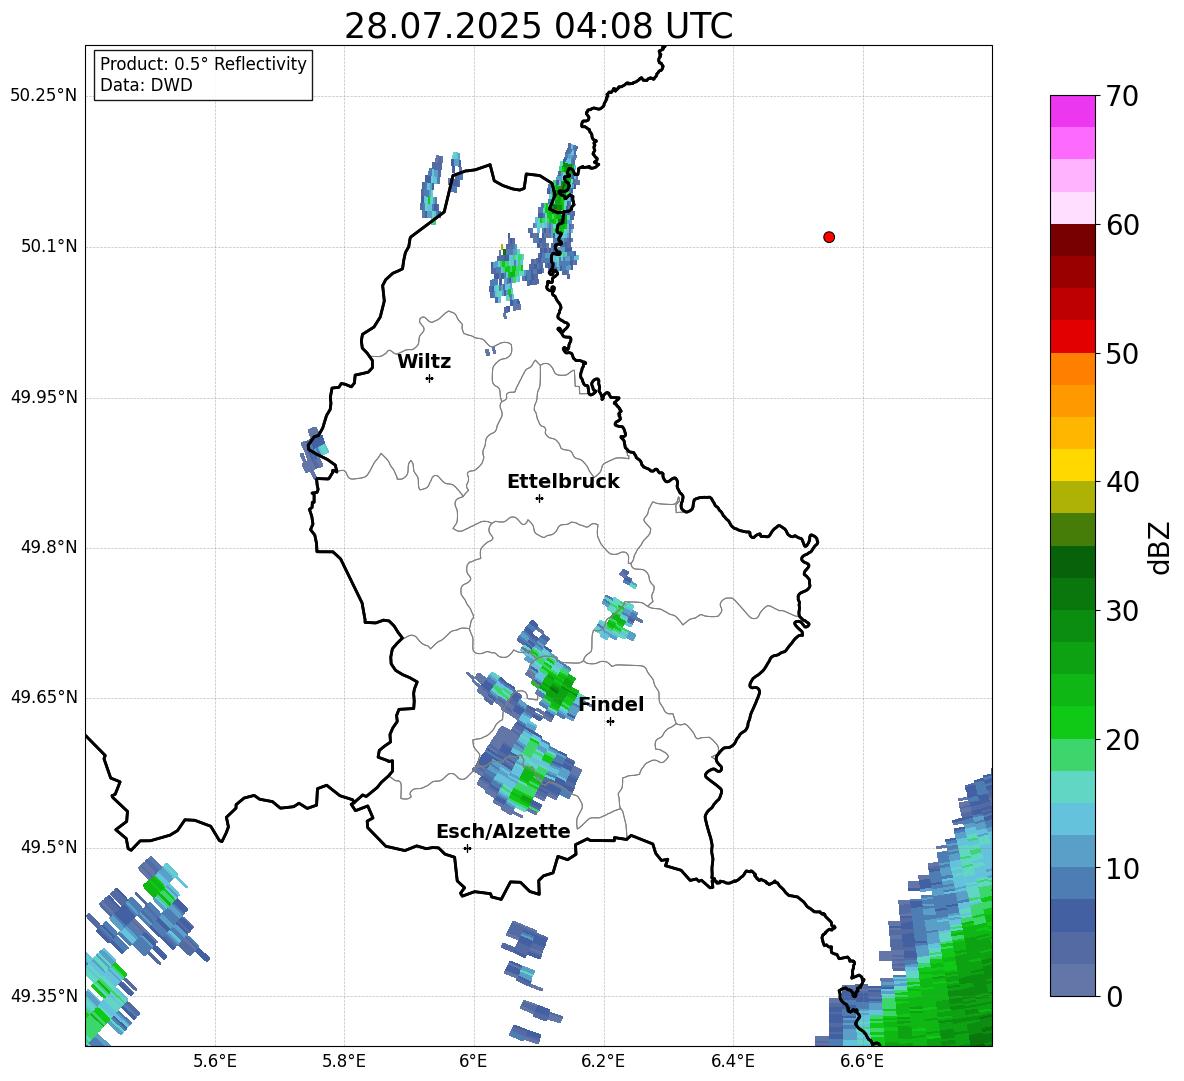1184x1081 pixels.
Task: Click the Esch/Alzette station cross marker
Action: pyautogui.click(x=467, y=848)
